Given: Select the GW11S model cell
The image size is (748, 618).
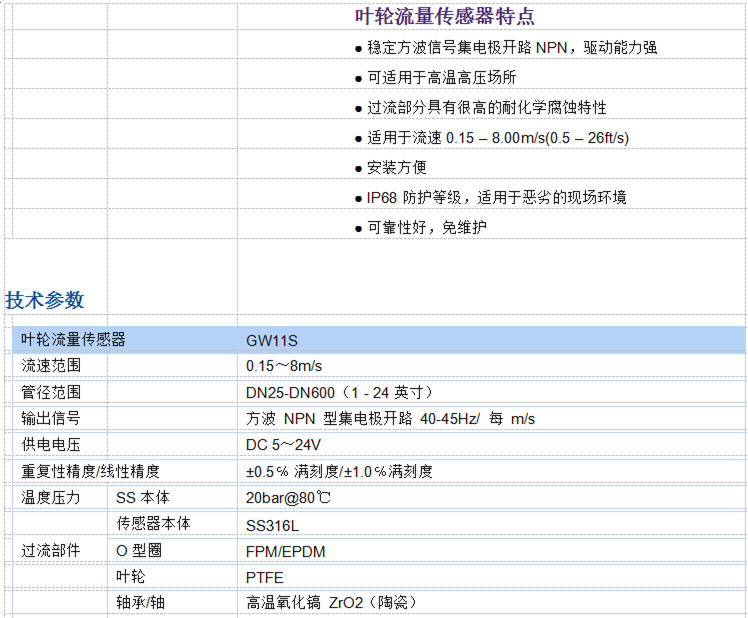Looking at the screenshot, I should (271, 340).
